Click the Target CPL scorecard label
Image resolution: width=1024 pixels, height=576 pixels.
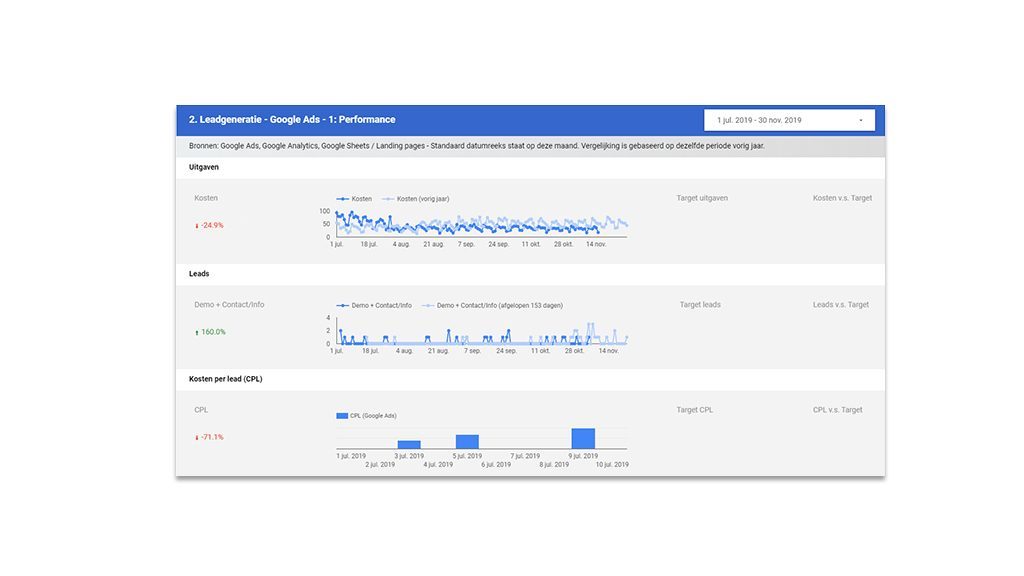695,409
